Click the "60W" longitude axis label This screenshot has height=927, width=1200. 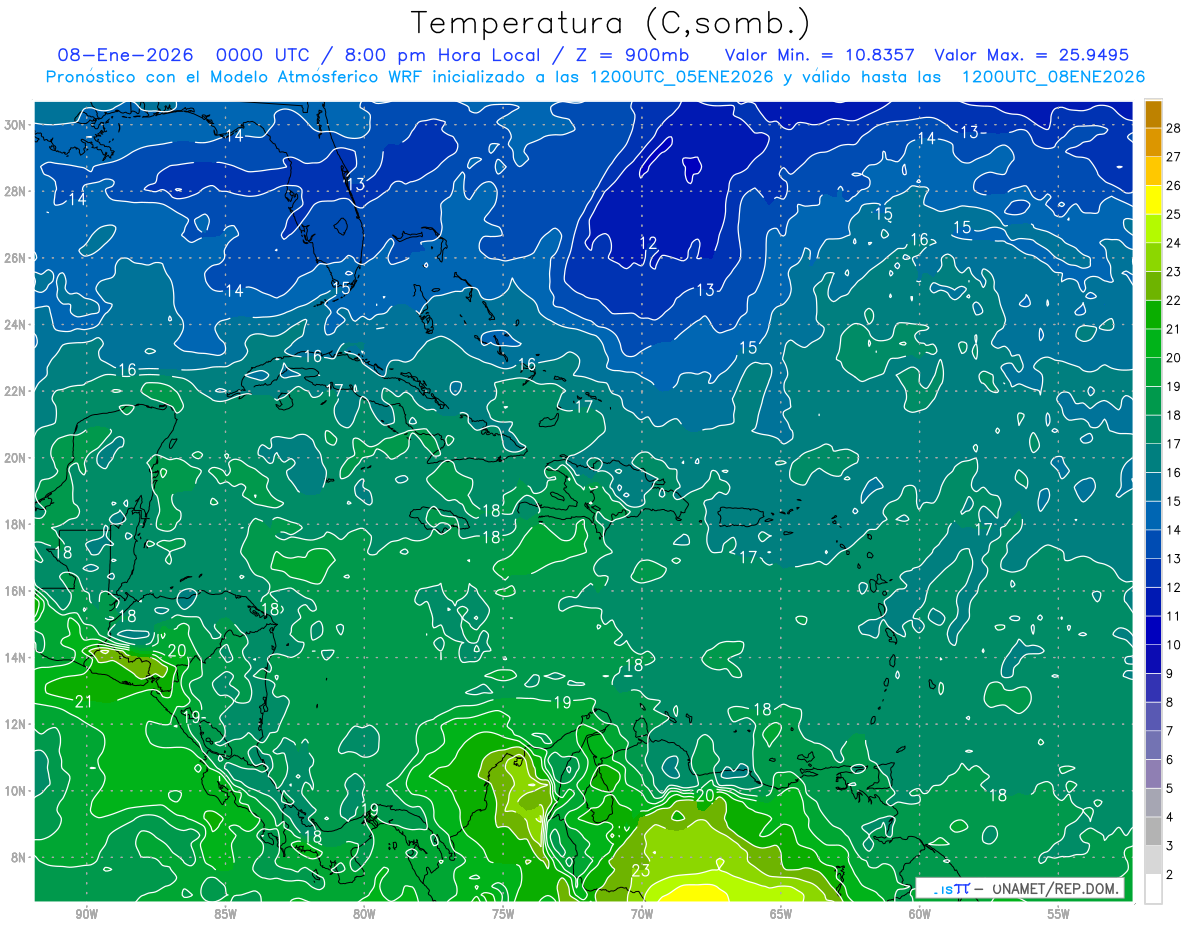coord(920,914)
